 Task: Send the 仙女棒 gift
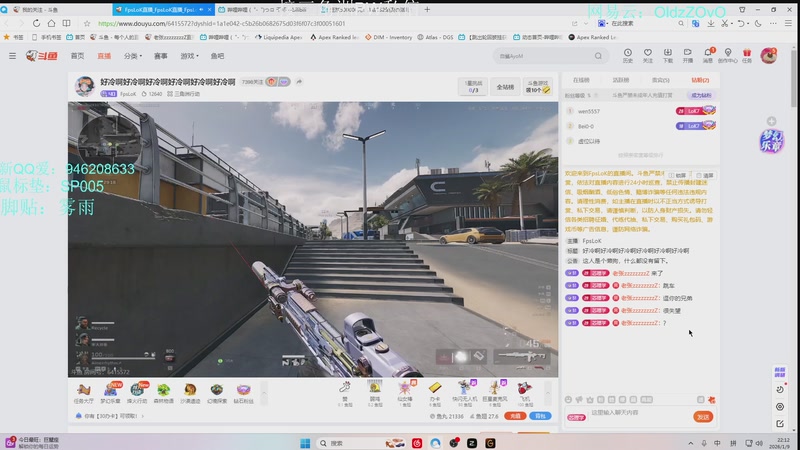(x=405, y=393)
